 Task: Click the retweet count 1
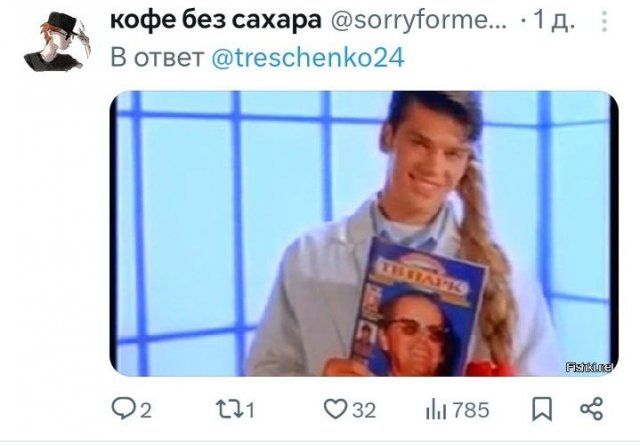coord(251,410)
